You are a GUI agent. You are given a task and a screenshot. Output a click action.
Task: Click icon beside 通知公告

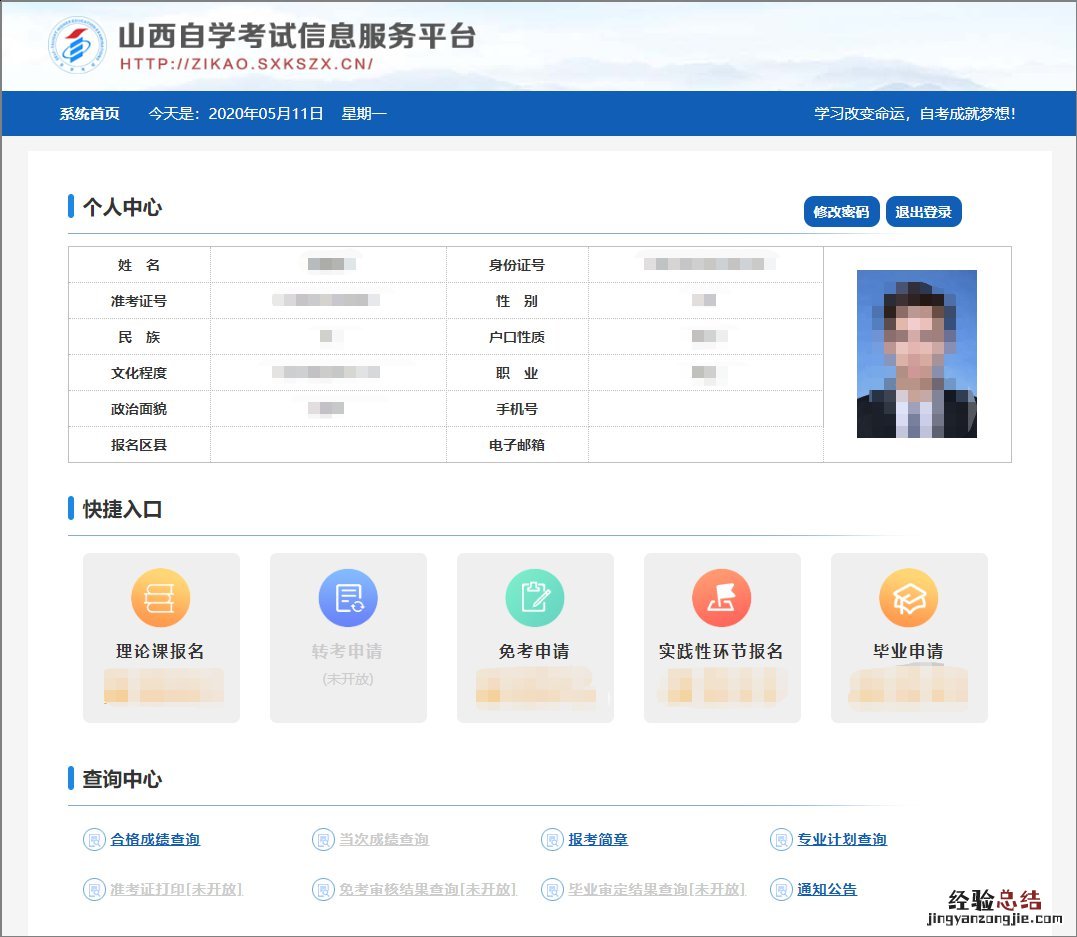pos(781,889)
